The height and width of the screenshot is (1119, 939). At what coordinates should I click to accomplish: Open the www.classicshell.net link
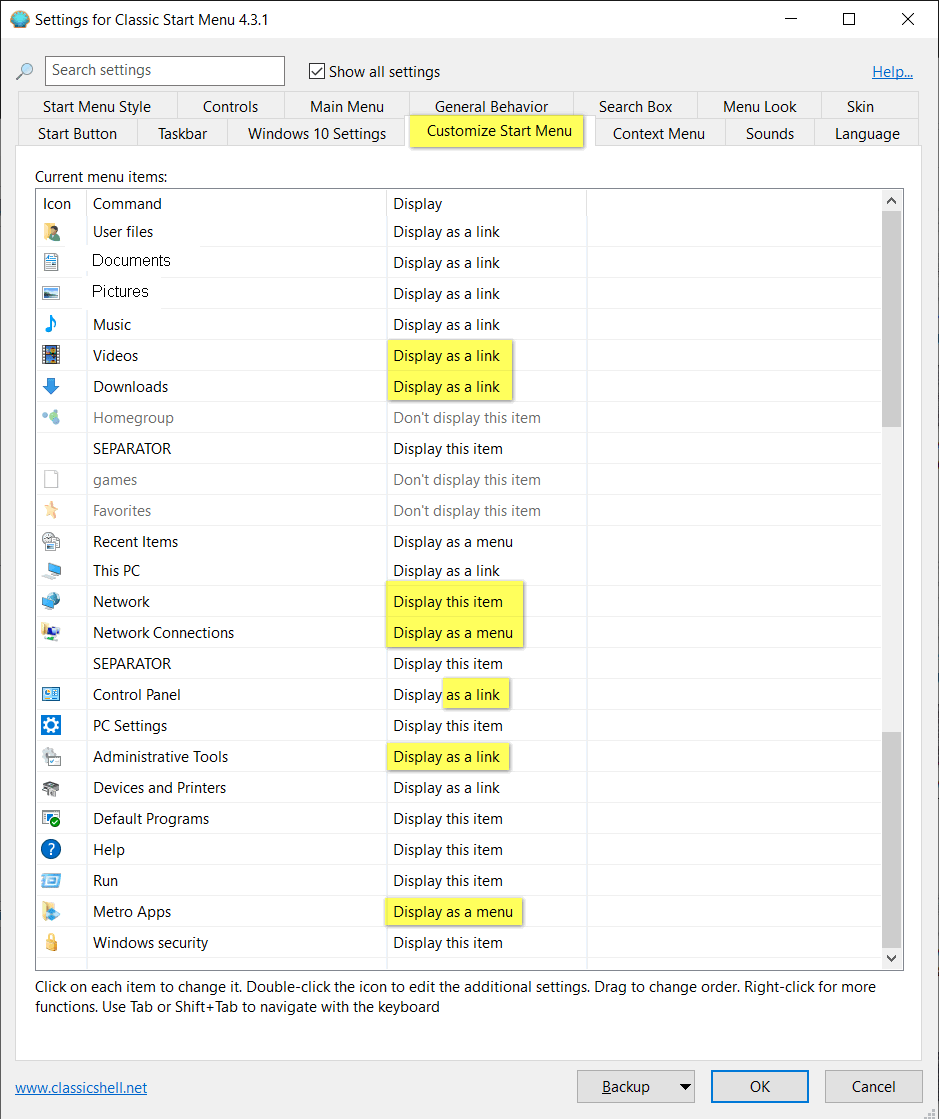coord(81,1088)
